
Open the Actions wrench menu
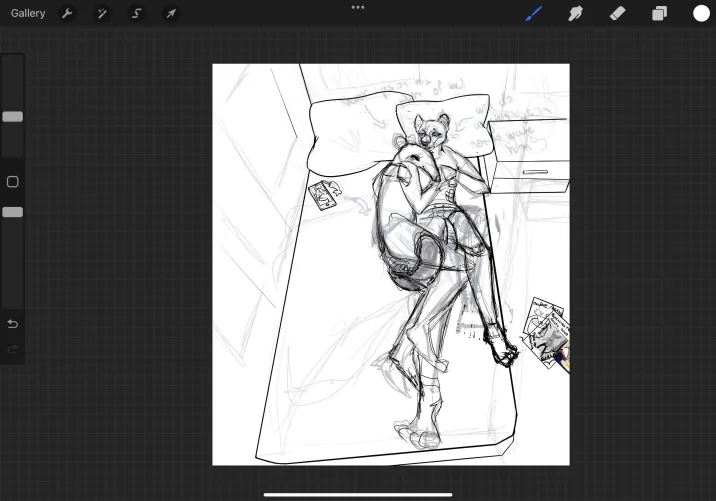(67, 14)
